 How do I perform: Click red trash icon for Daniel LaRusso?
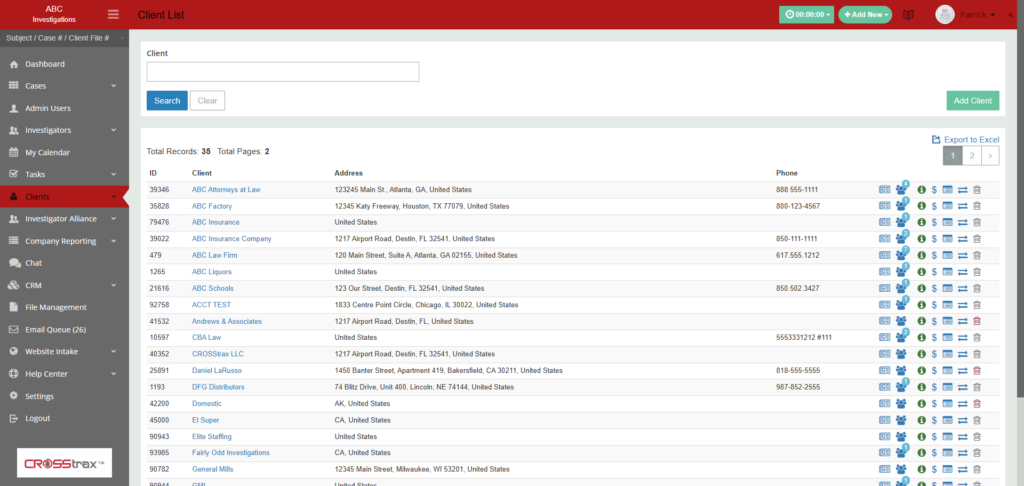[977, 370]
